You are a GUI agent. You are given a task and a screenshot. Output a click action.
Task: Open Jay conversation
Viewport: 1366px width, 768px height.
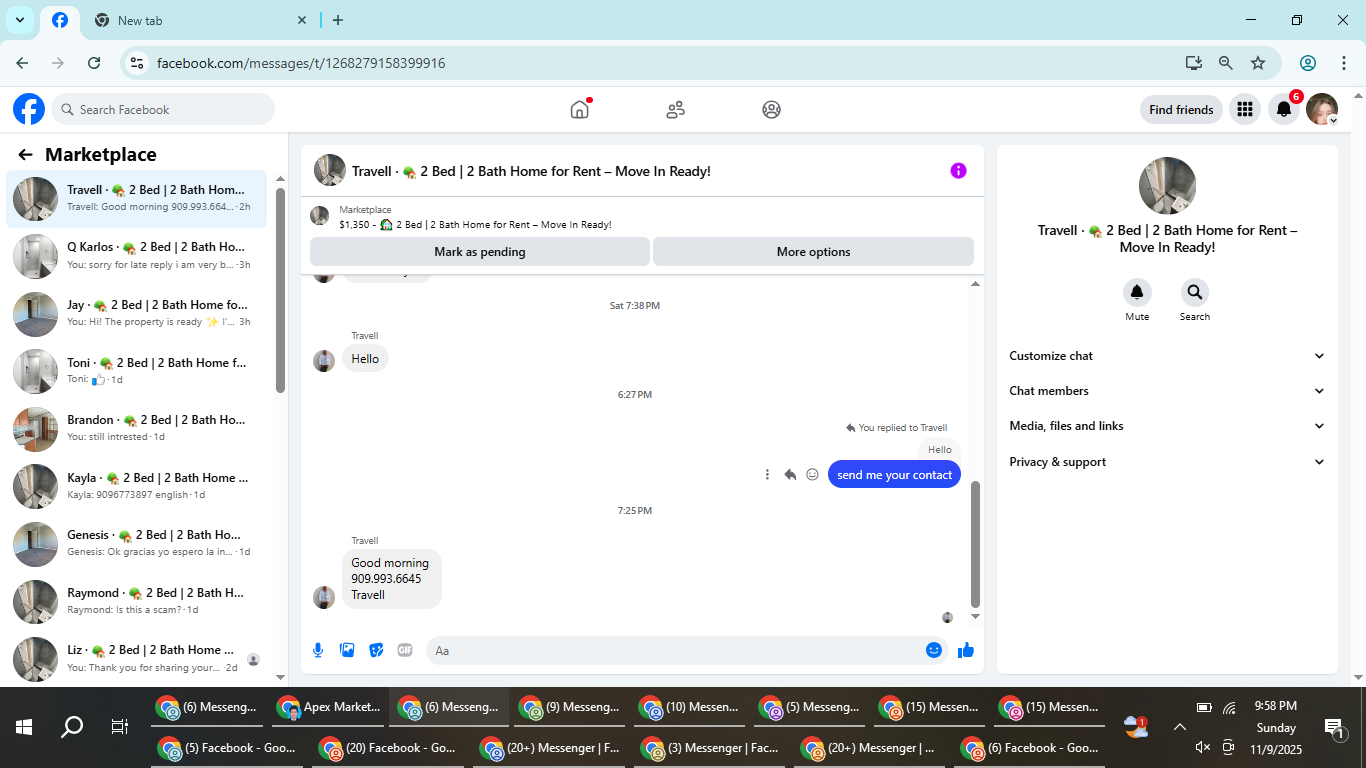(137, 314)
